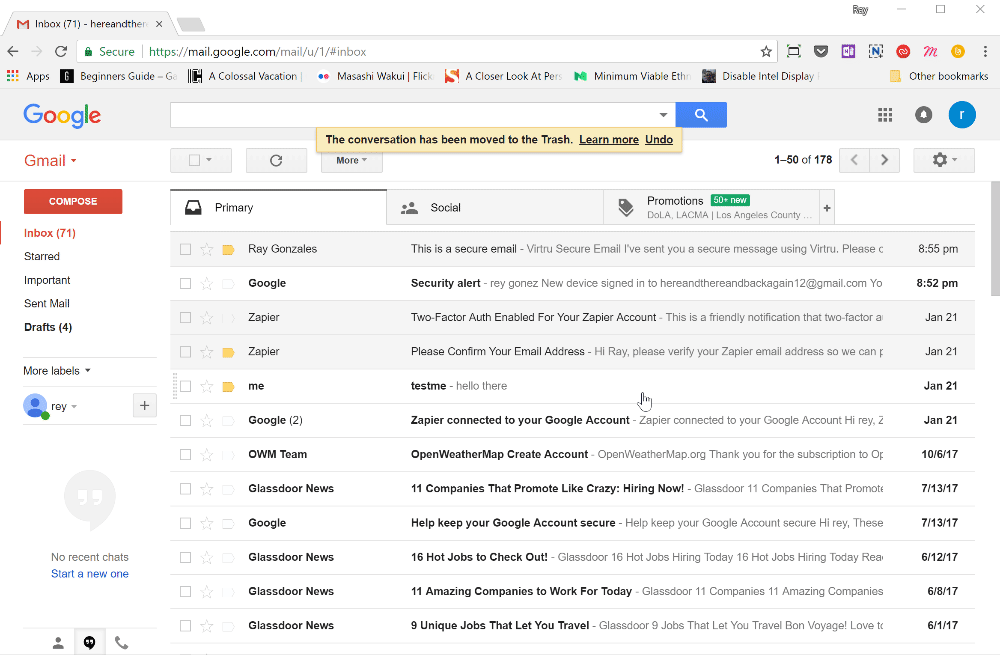Toggle importance marker on Please Confirm Your Email Address
1000x655 pixels.
click(x=228, y=352)
